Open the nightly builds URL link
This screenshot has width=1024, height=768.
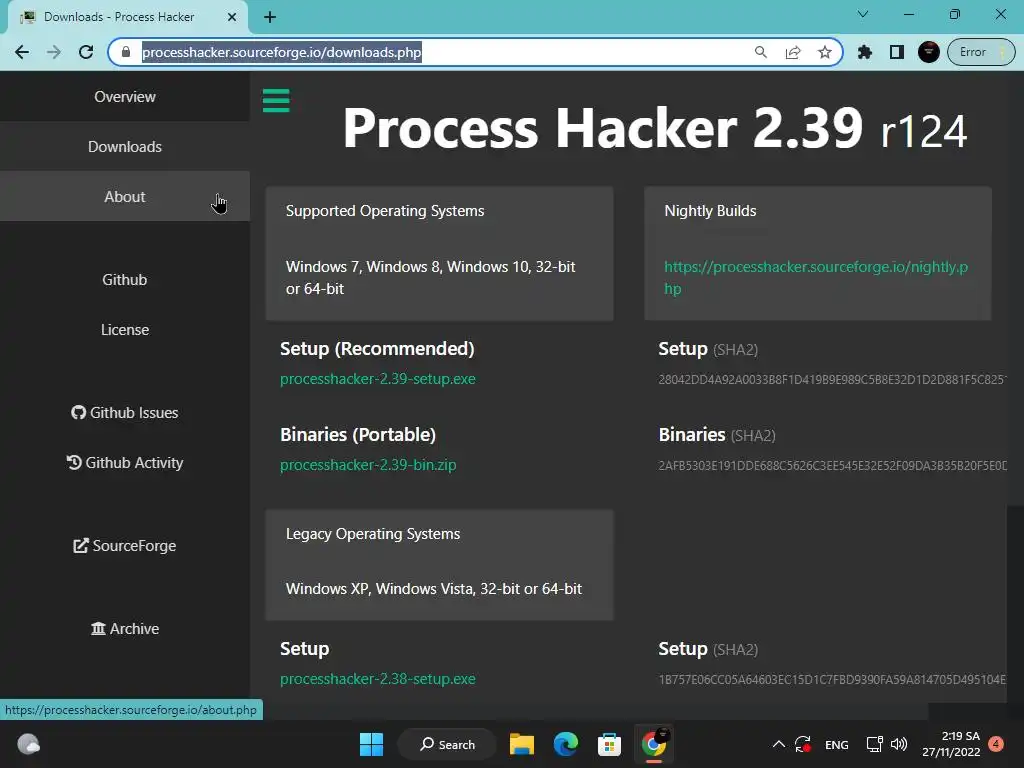click(816, 278)
